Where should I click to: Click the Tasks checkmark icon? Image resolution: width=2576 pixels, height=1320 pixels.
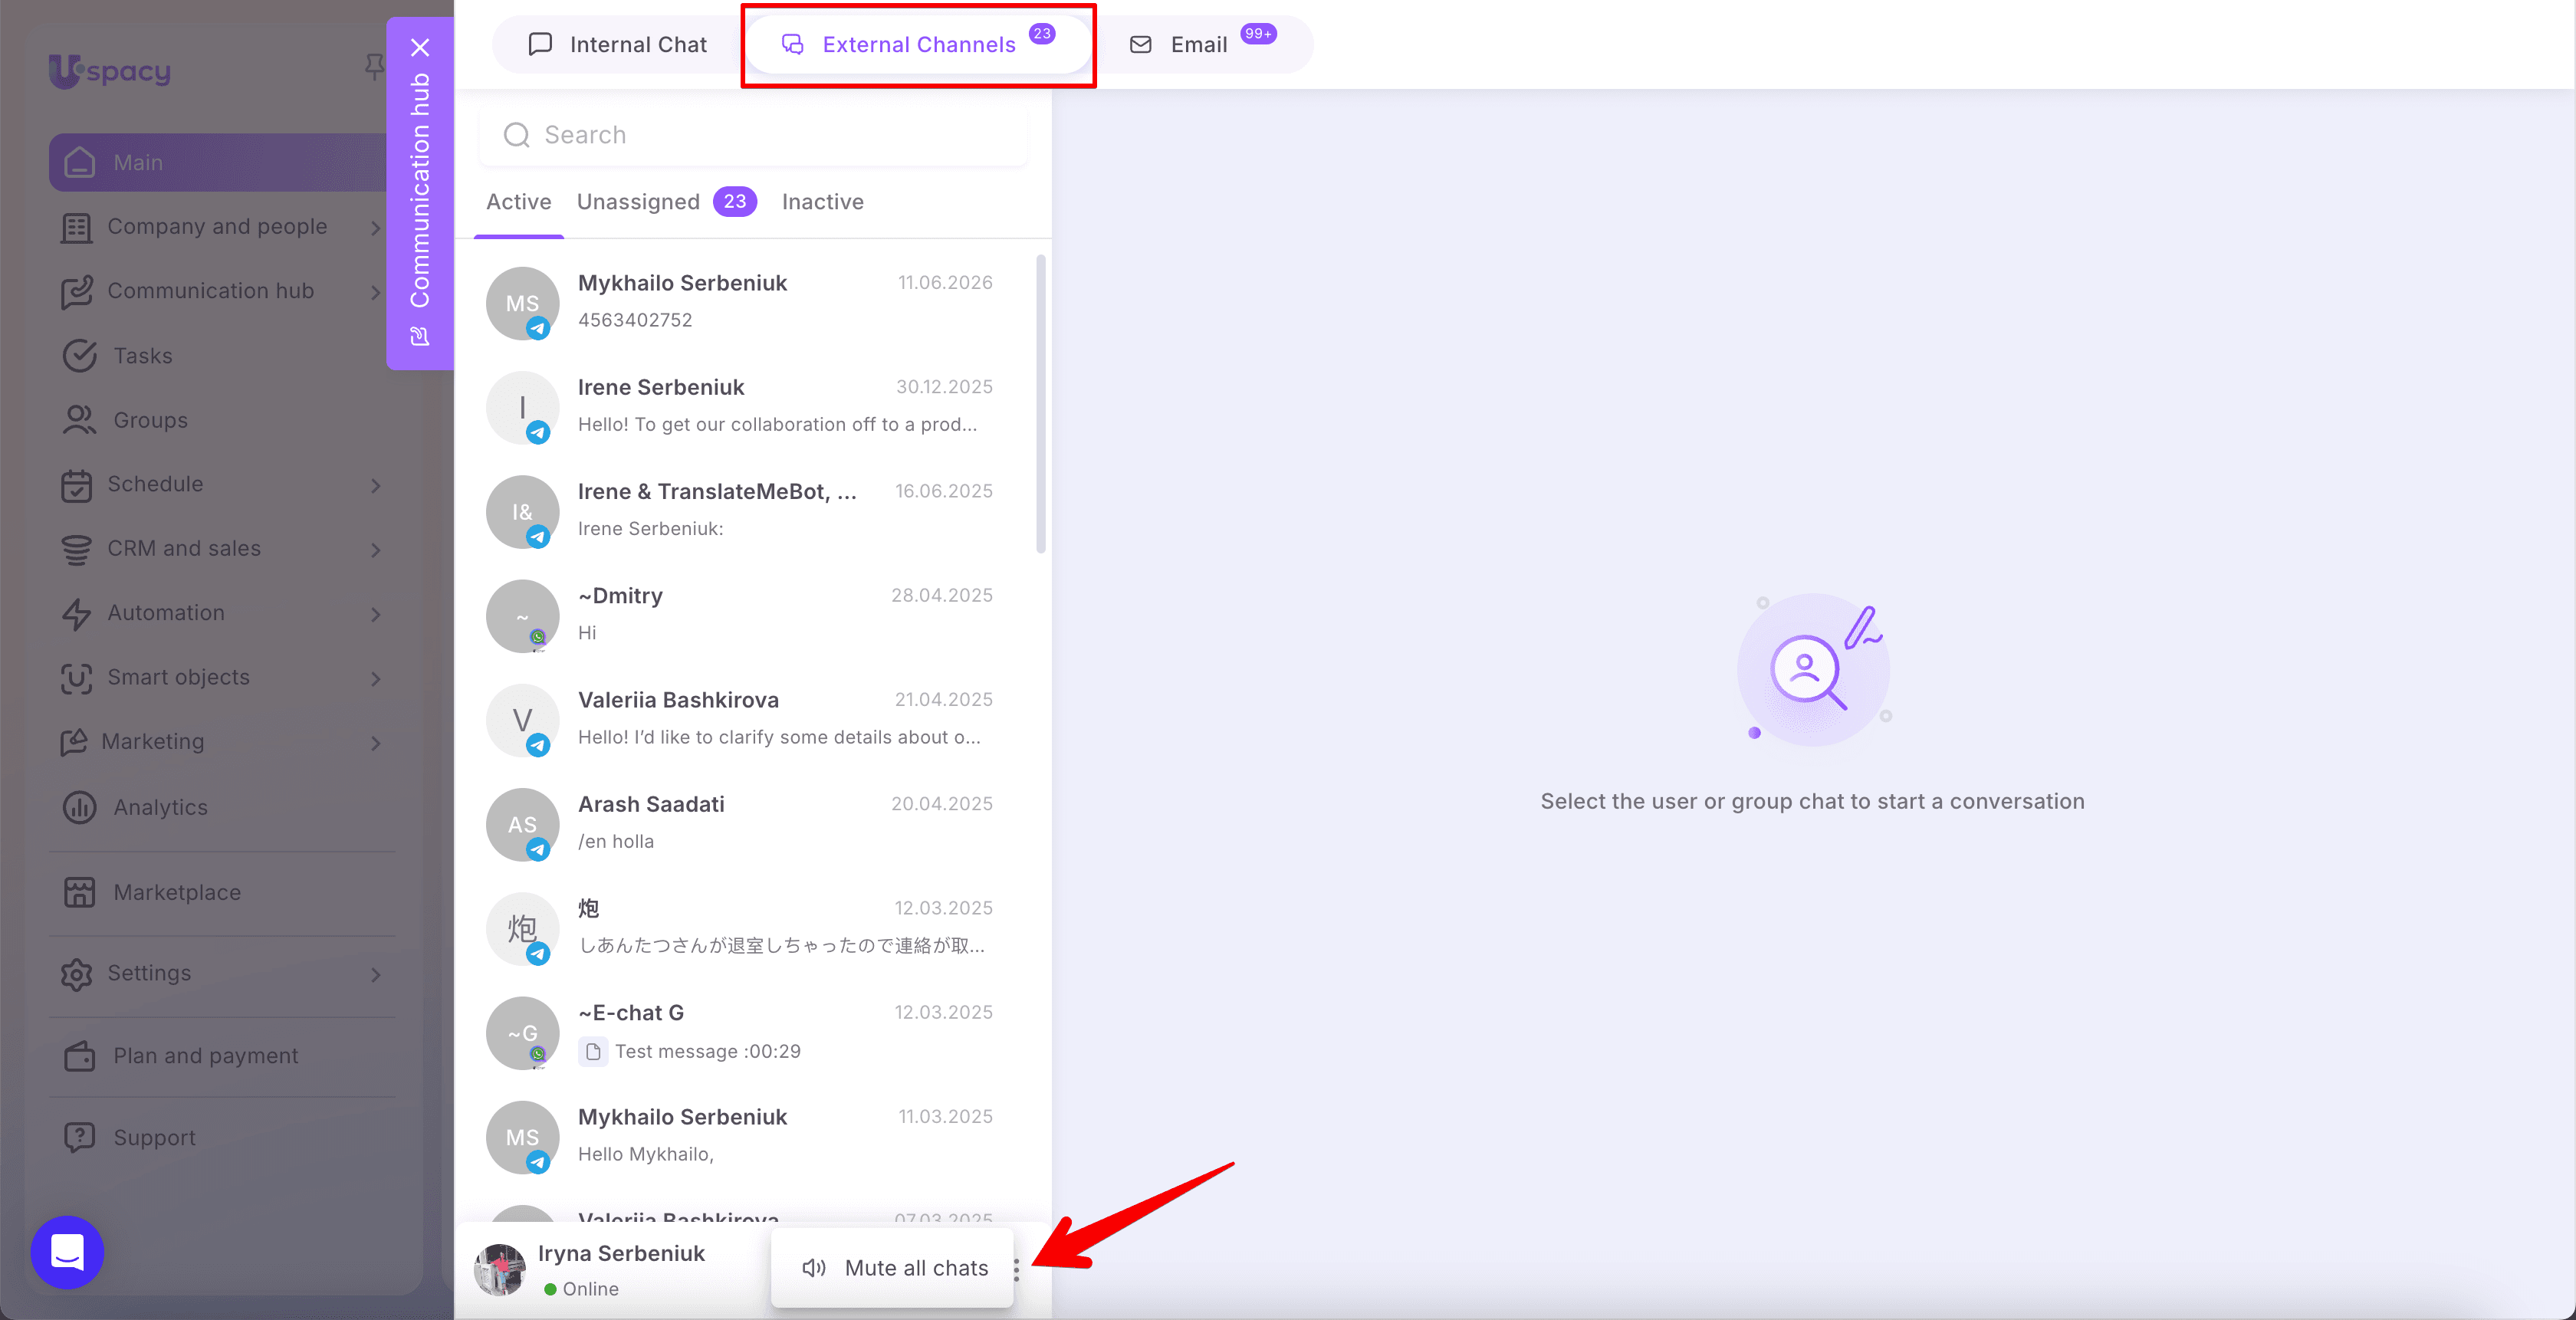click(x=79, y=356)
